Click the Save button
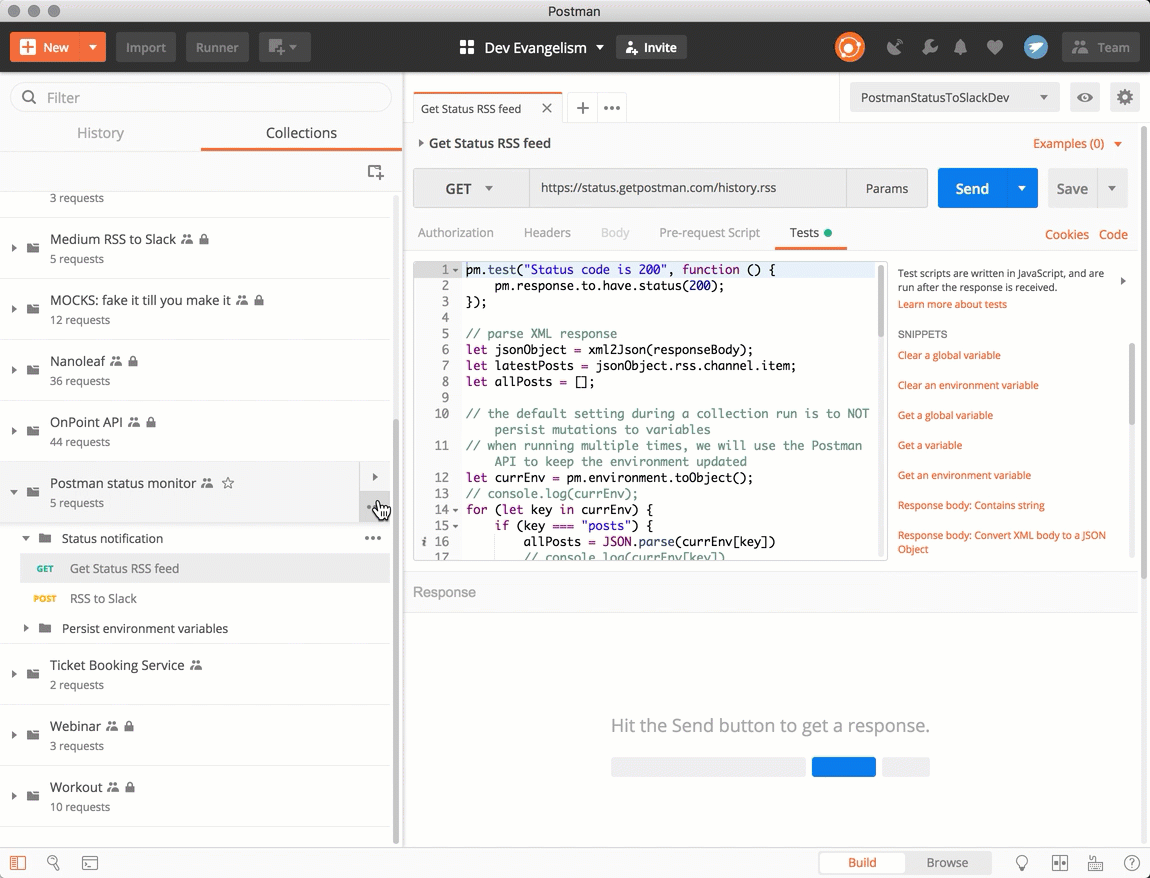 (x=1072, y=189)
